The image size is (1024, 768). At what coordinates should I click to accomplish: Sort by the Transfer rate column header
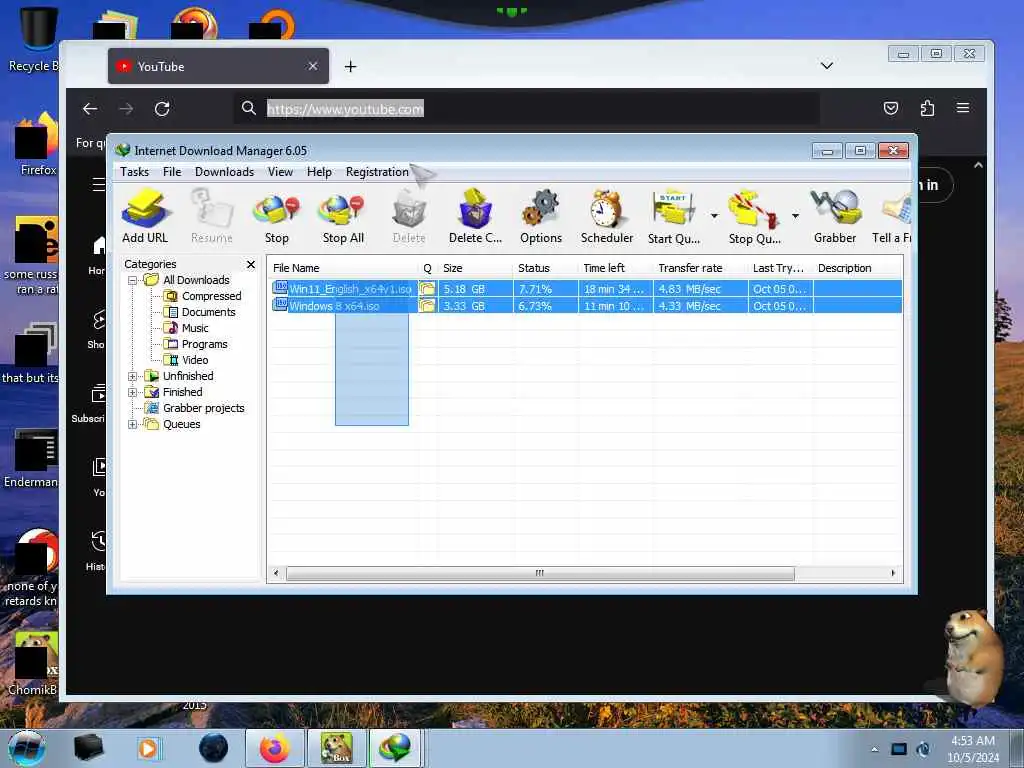pos(701,268)
